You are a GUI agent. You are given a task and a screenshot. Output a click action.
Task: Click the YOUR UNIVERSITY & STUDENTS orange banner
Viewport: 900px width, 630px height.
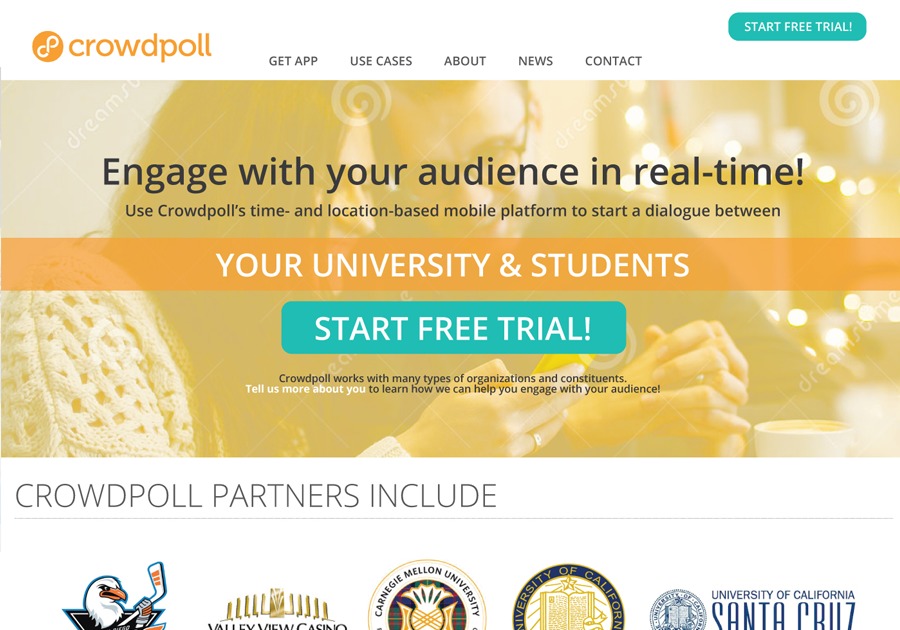pos(450,265)
